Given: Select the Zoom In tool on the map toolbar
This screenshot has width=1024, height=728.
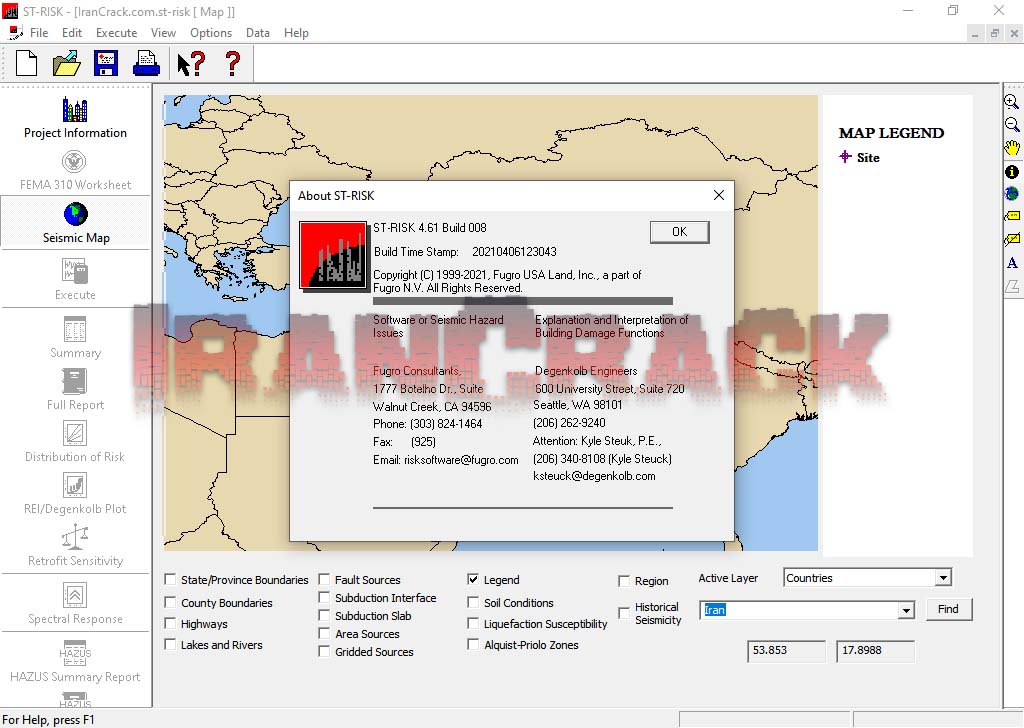Looking at the screenshot, I should click(1012, 101).
